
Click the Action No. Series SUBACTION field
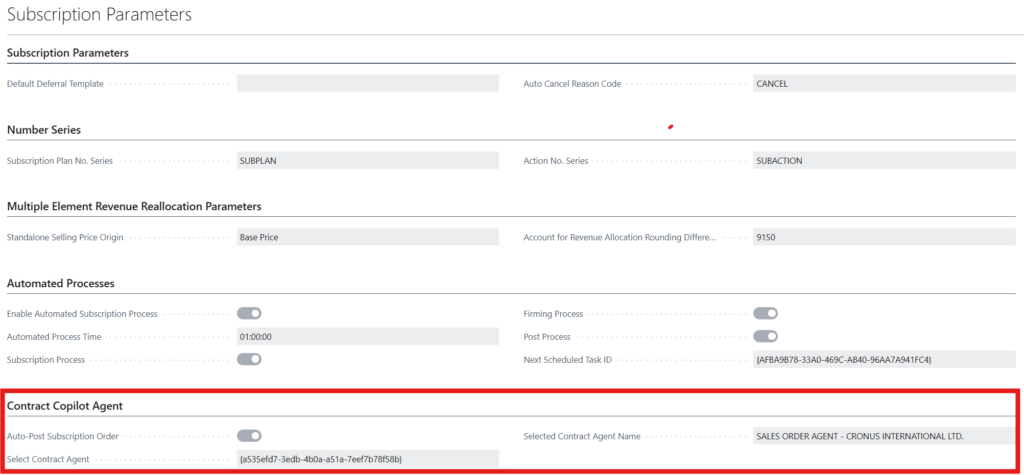coord(884,160)
